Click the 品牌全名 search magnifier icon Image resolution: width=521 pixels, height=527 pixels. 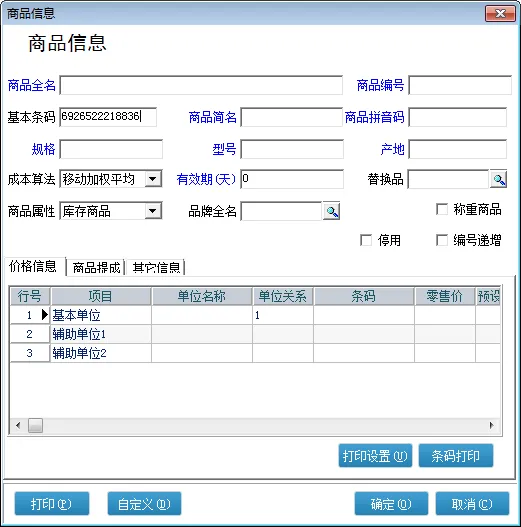pyautogui.click(x=331, y=211)
